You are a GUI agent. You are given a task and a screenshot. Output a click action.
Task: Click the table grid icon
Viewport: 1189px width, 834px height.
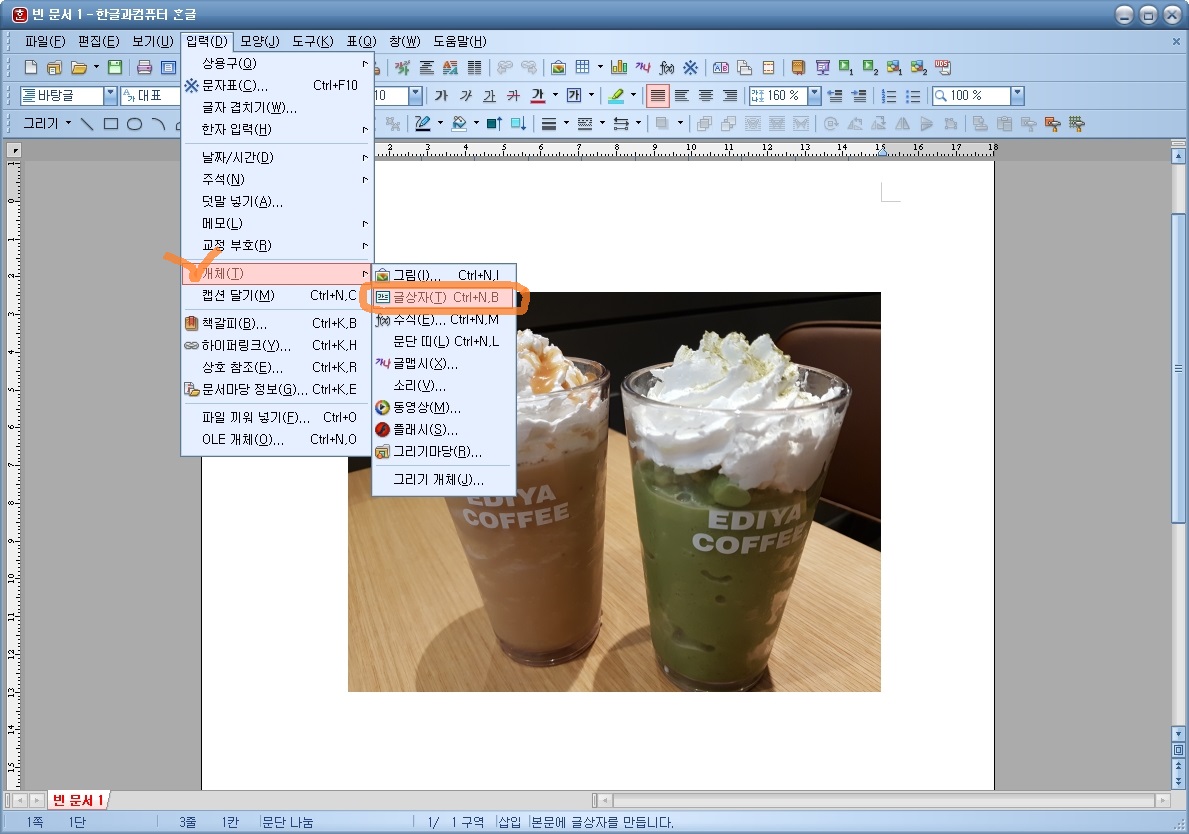coord(582,67)
